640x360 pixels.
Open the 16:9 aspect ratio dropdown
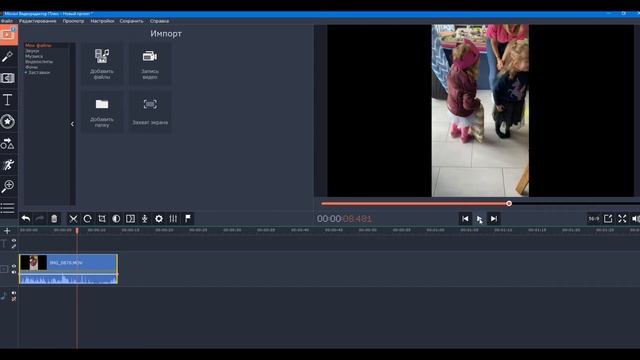(593, 219)
